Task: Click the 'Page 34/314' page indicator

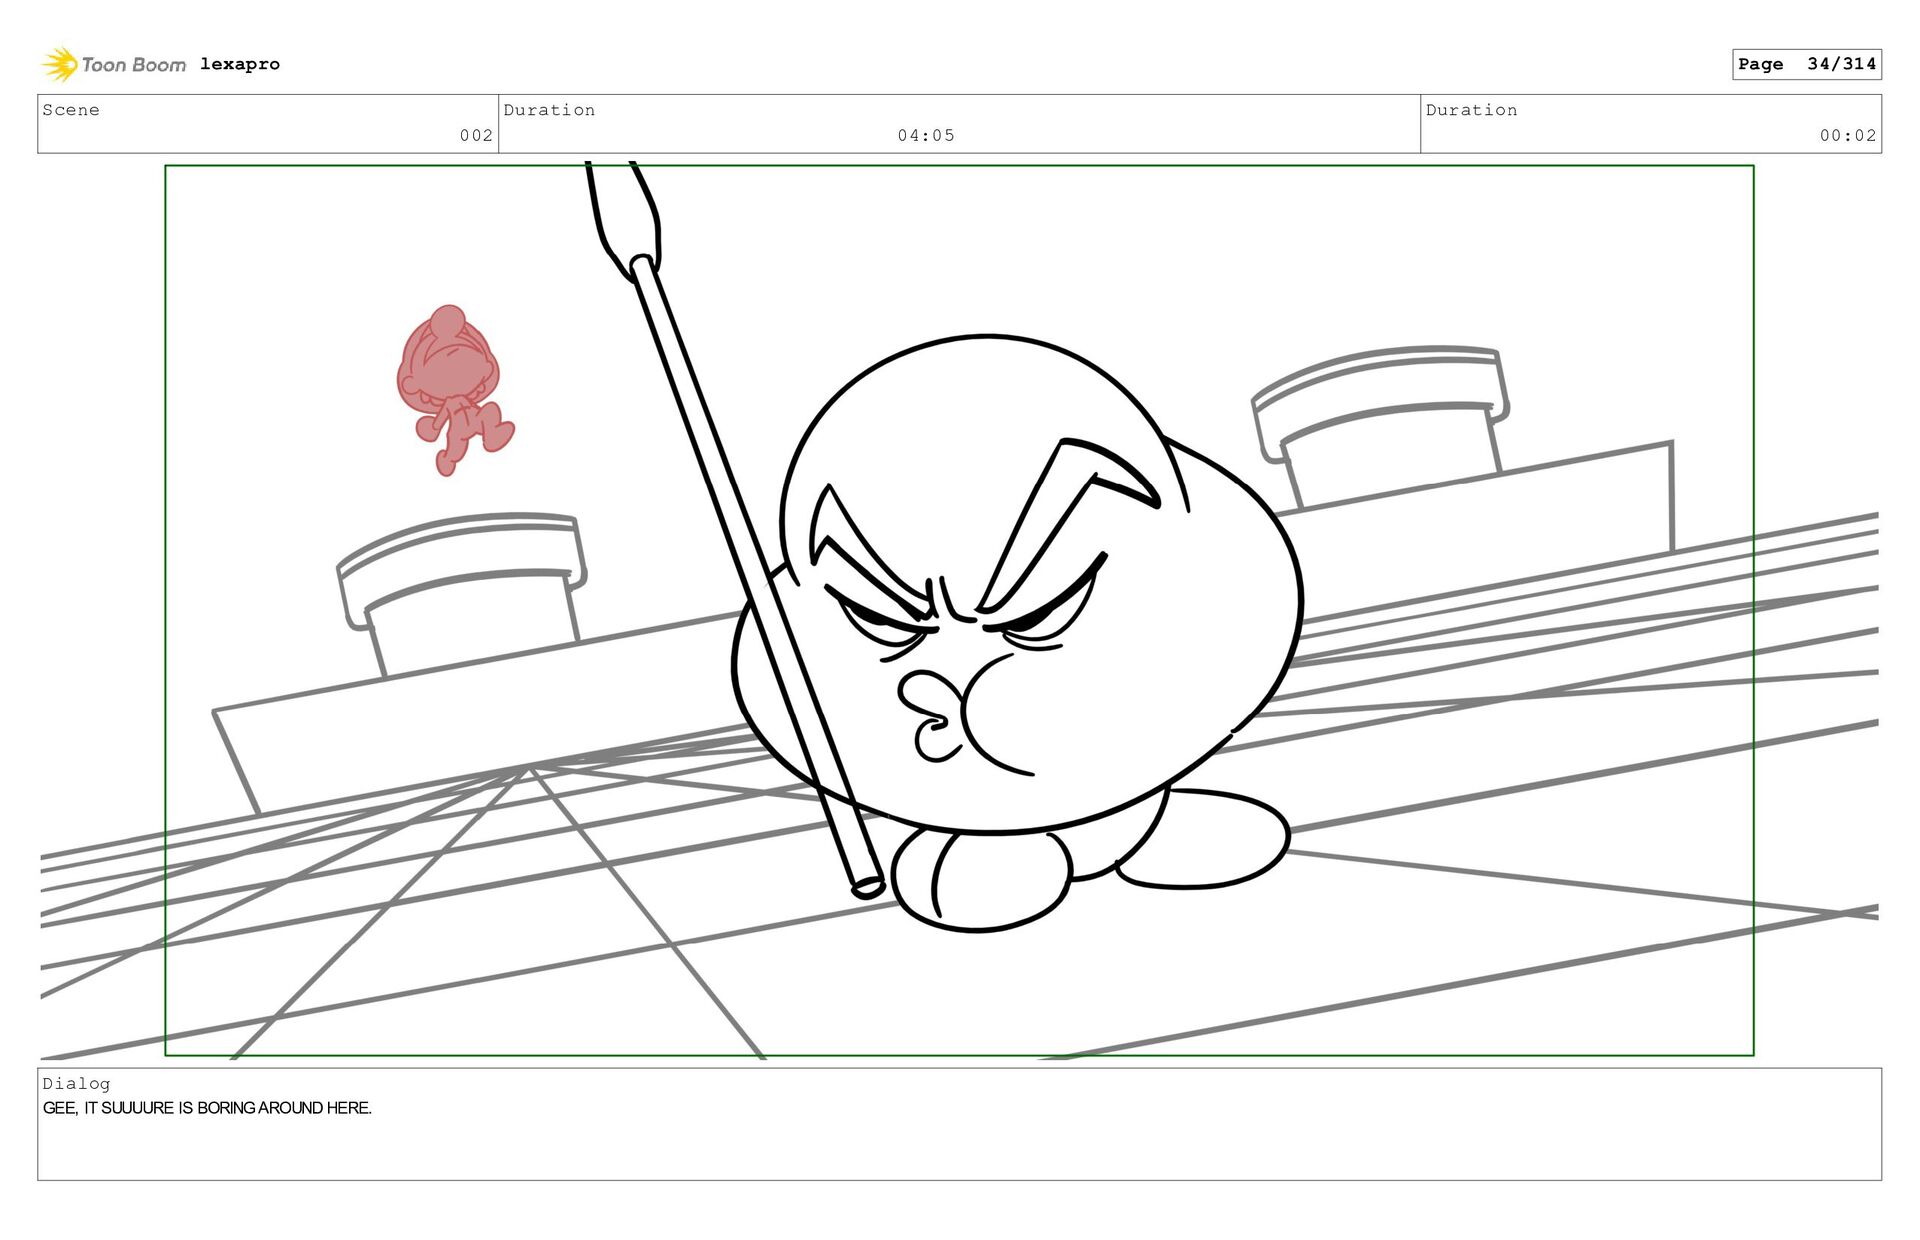Action: [1807, 64]
